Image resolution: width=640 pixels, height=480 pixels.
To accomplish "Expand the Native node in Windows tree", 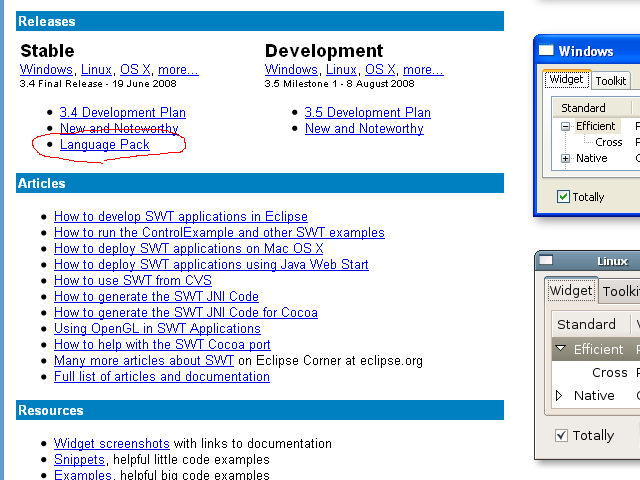I will pyautogui.click(x=565, y=158).
